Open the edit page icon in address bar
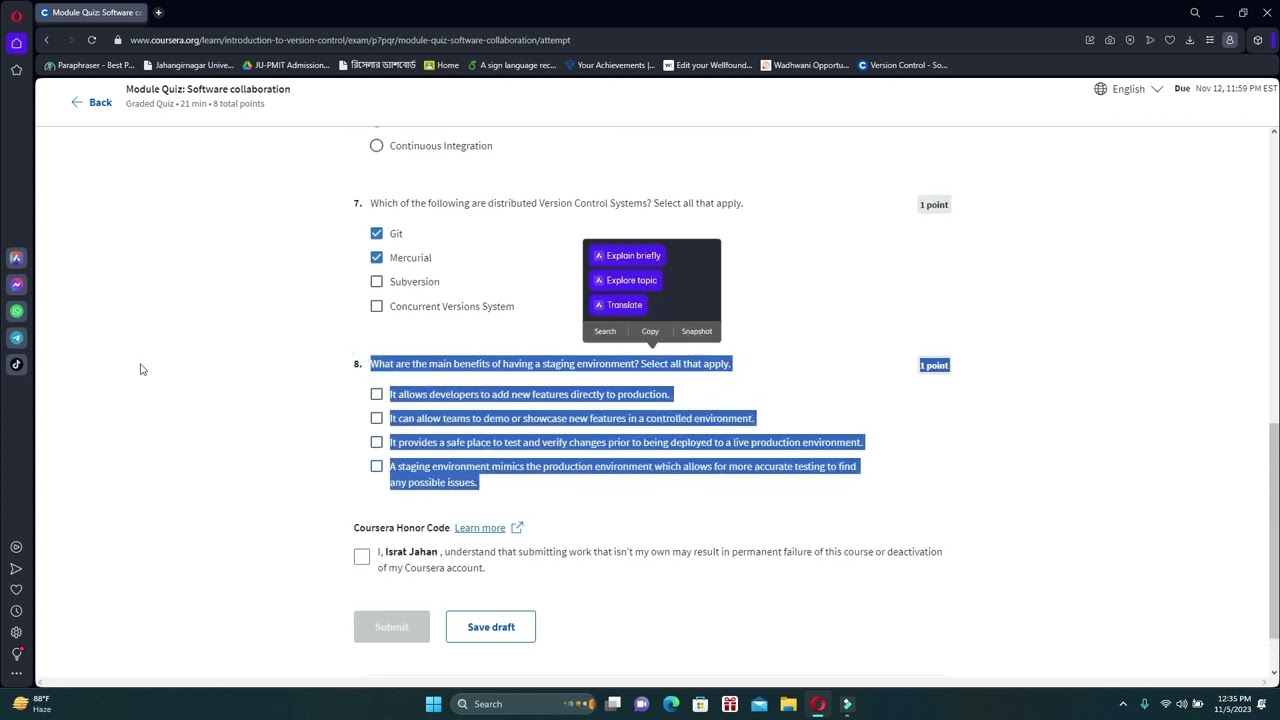 (x=1090, y=40)
